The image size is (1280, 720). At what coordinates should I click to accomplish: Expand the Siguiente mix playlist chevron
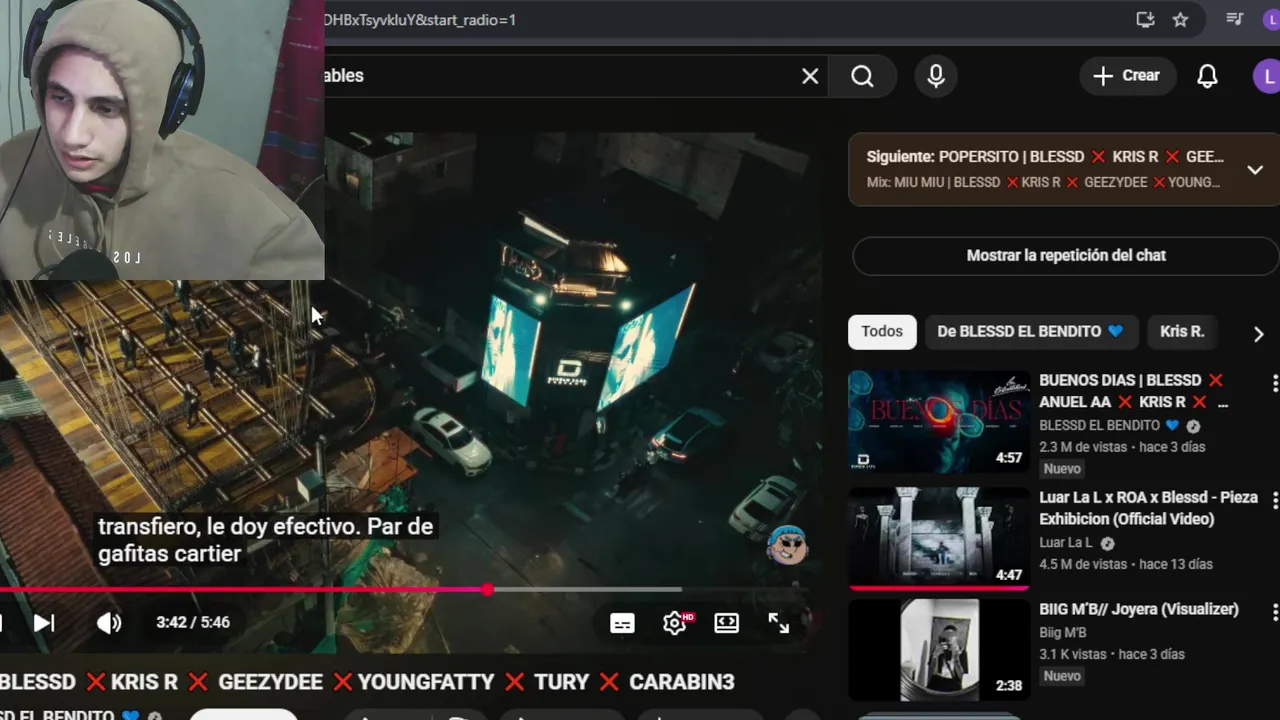point(1255,170)
